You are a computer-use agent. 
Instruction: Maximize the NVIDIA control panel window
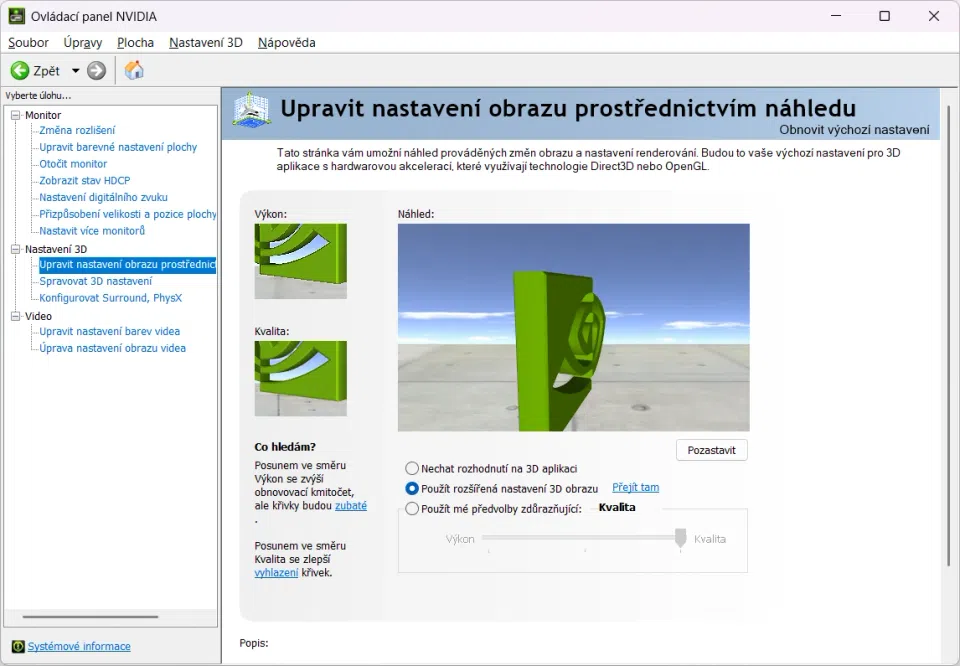[884, 16]
